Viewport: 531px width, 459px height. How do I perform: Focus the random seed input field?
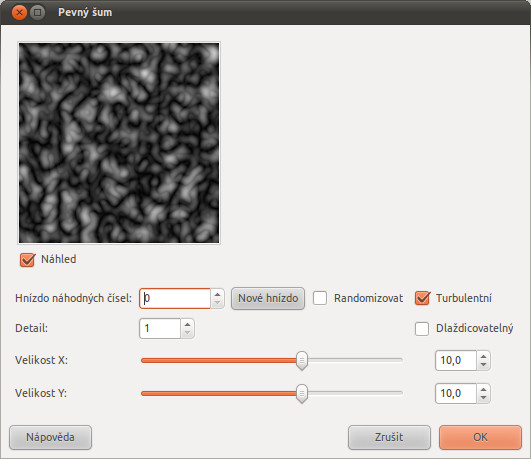(175, 298)
